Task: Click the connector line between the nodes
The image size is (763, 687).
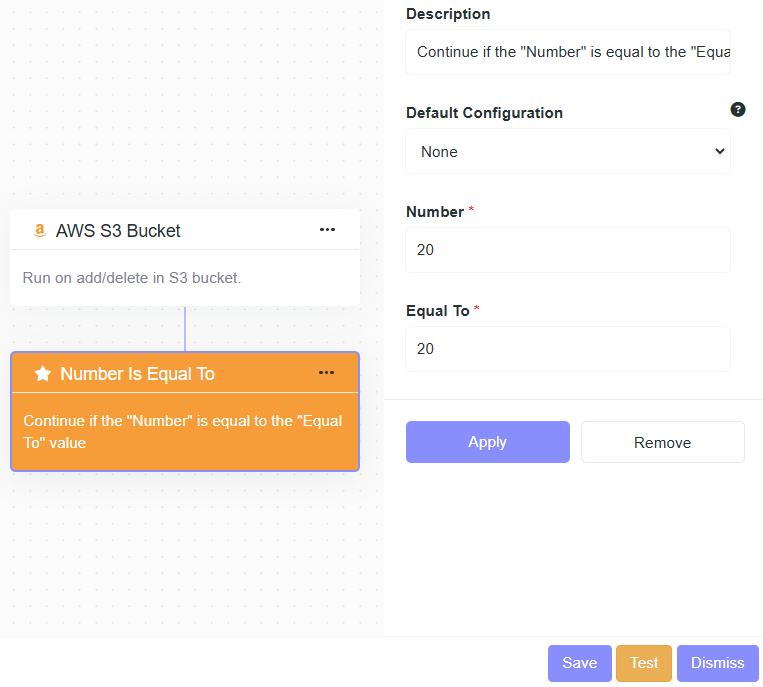Action: [x=185, y=329]
